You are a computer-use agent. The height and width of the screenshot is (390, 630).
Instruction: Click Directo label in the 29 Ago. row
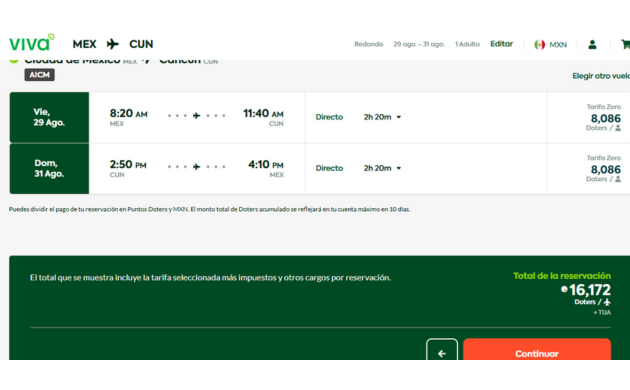click(x=329, y=117)
